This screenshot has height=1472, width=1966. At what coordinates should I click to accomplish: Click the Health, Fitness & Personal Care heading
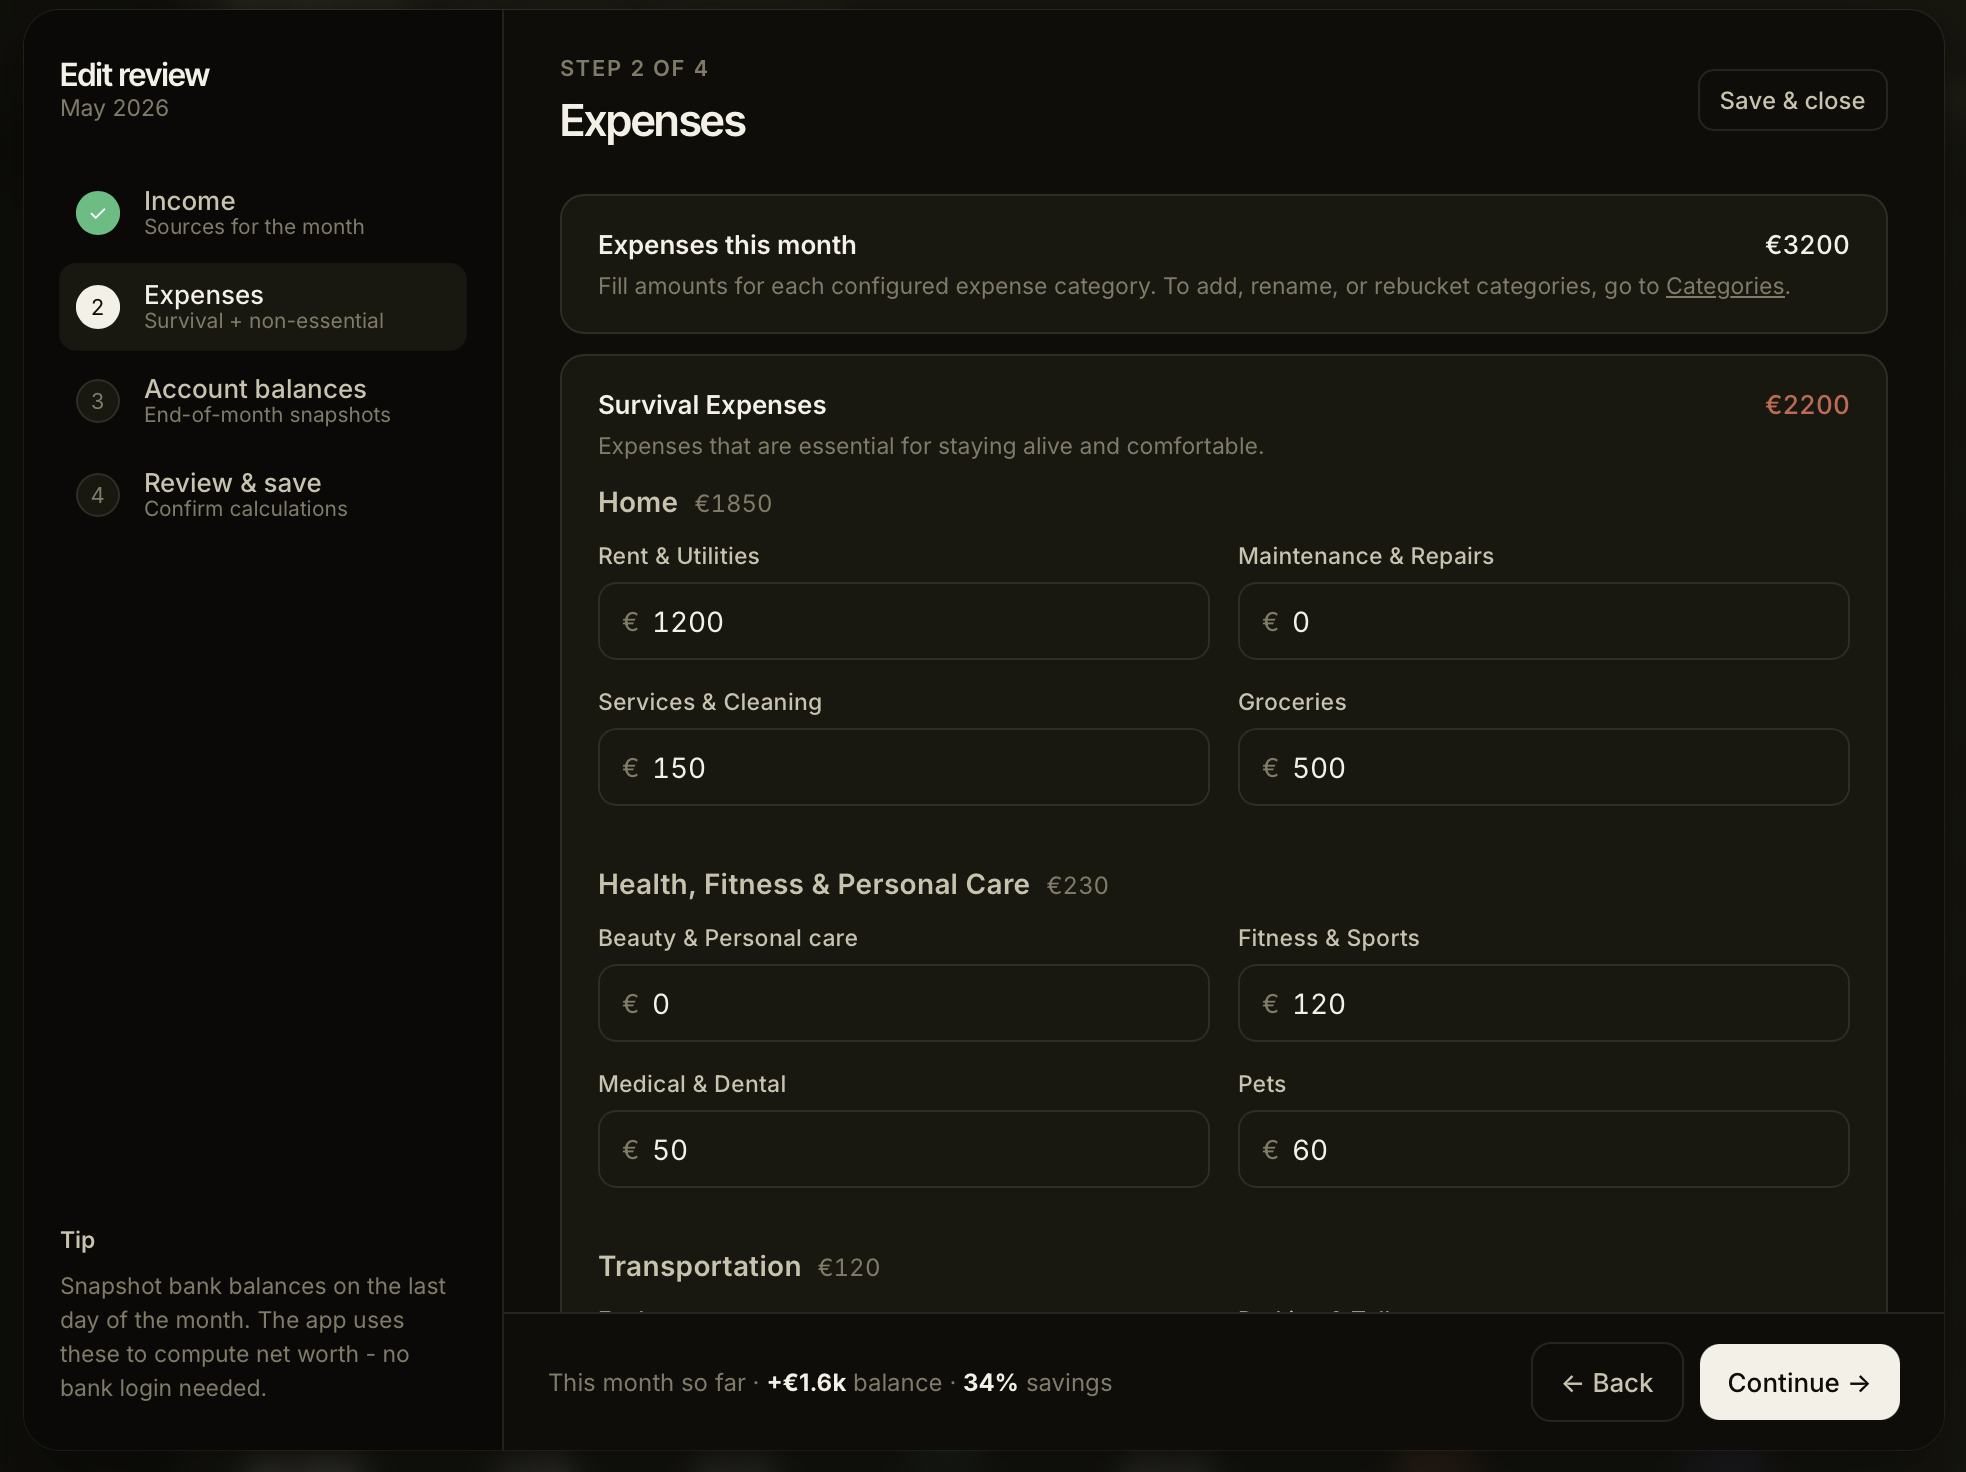(814, 884)
